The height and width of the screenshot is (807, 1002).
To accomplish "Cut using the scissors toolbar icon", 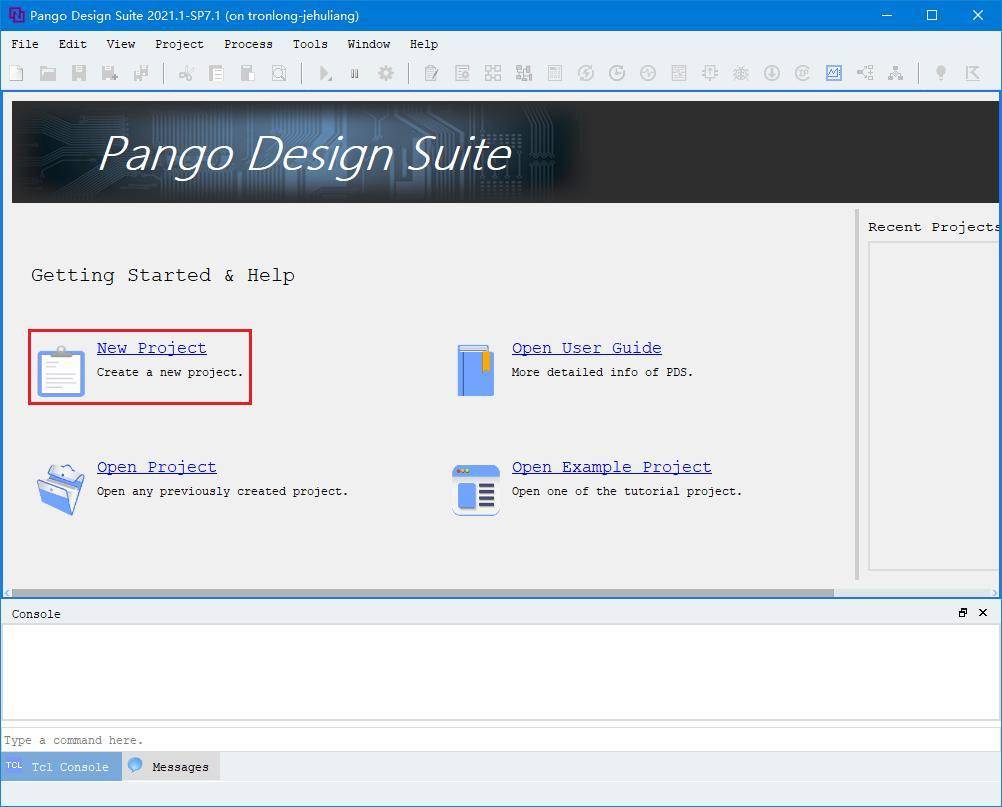I will coord(186,73).
